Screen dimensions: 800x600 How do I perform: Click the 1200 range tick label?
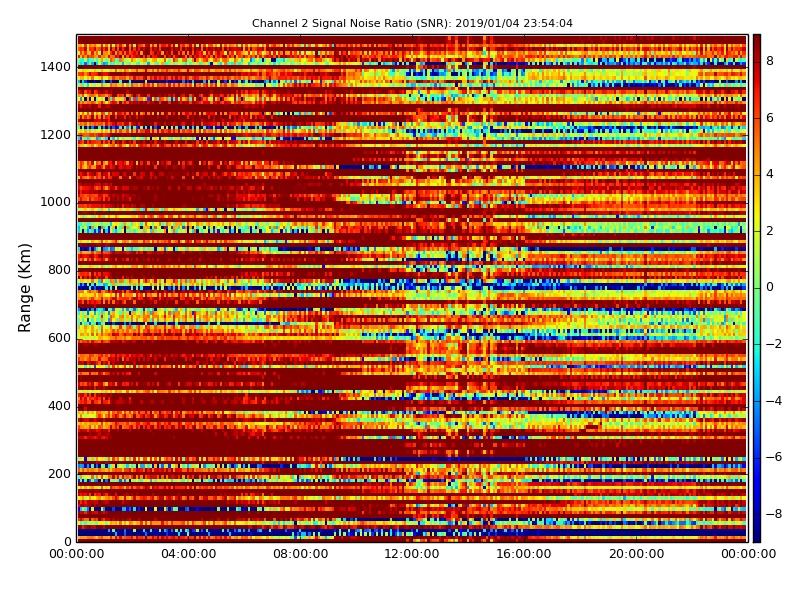[x=56, y=135]
